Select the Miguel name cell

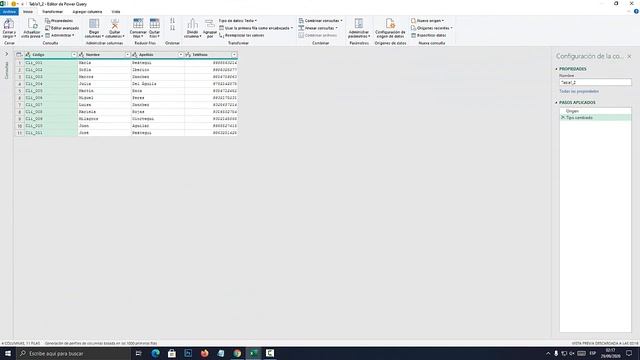[x=104, y=98]
